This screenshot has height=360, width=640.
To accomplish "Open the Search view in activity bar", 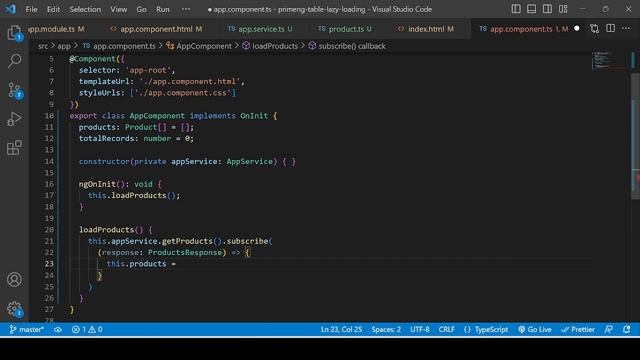I will [14, 61].
